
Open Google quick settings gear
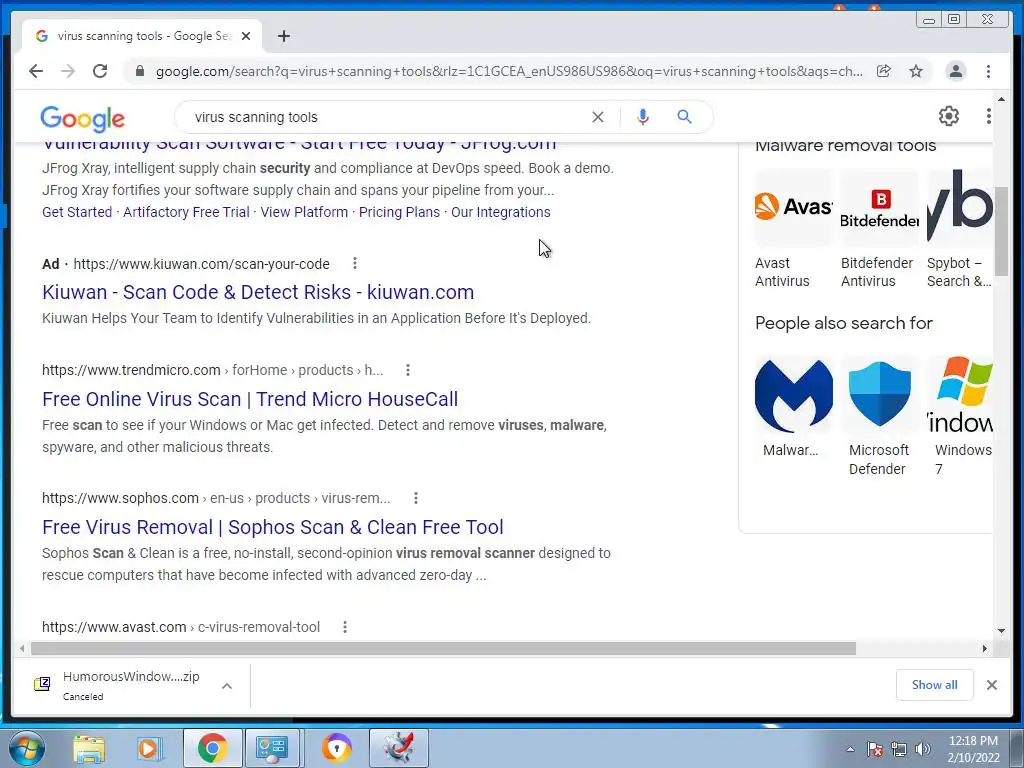(949, 116)
